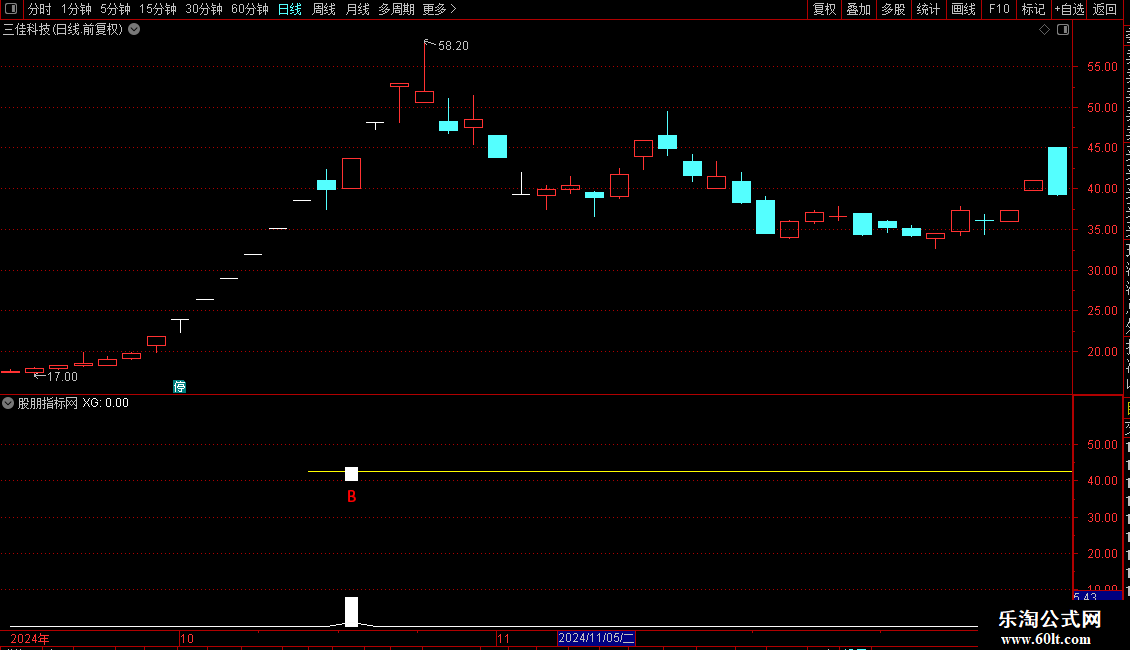Image resolution: width=1130 pixels, height=650 pixels.
Task: Select the 15分钟 period tab
Action: pos(158,9)
